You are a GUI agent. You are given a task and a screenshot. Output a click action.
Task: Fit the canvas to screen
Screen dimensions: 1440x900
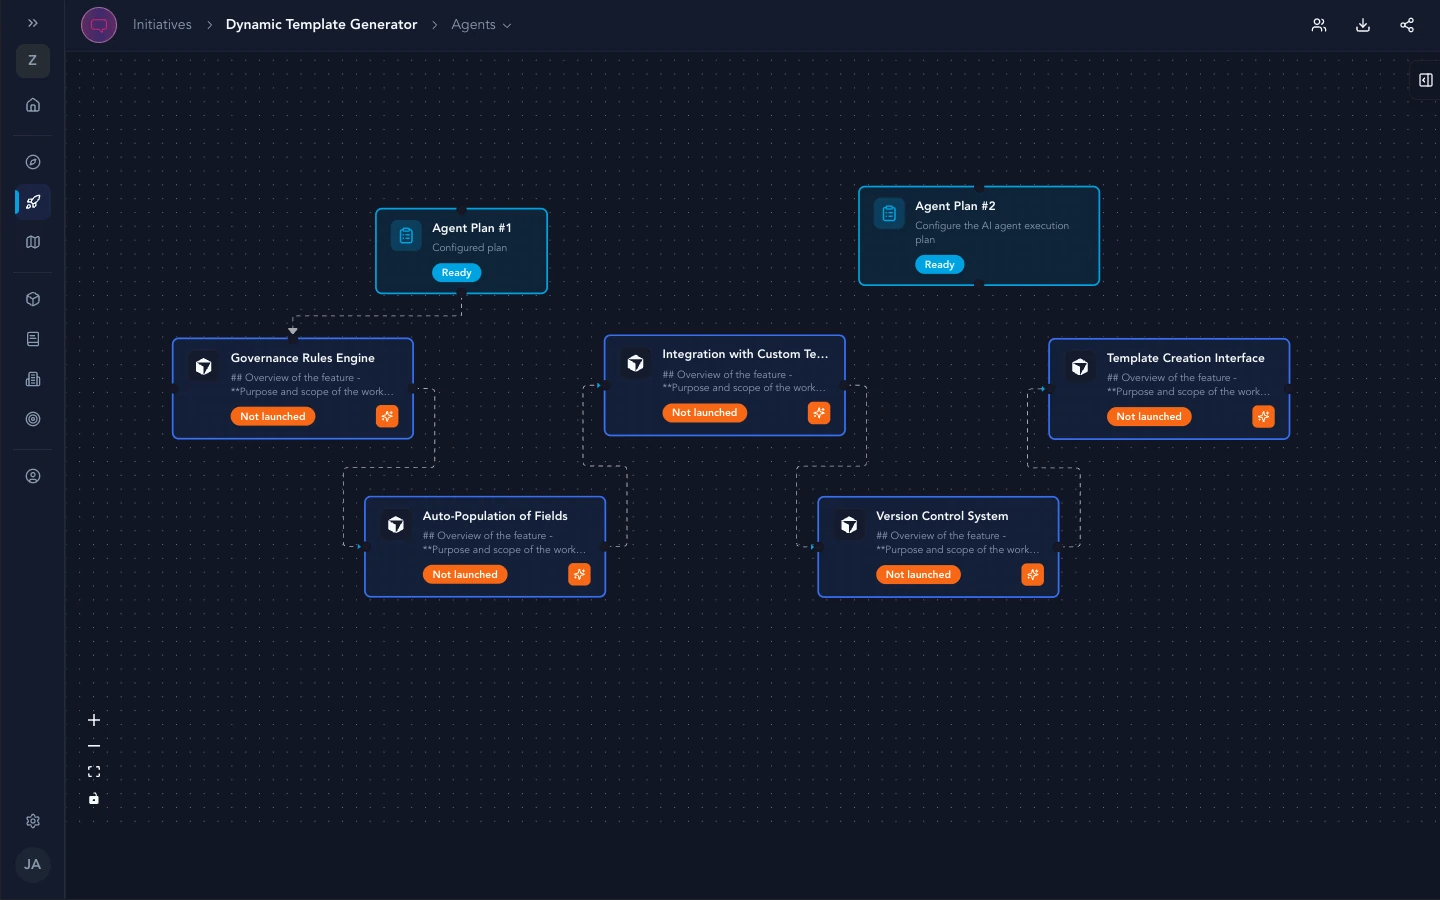click(x=94, y=771)
